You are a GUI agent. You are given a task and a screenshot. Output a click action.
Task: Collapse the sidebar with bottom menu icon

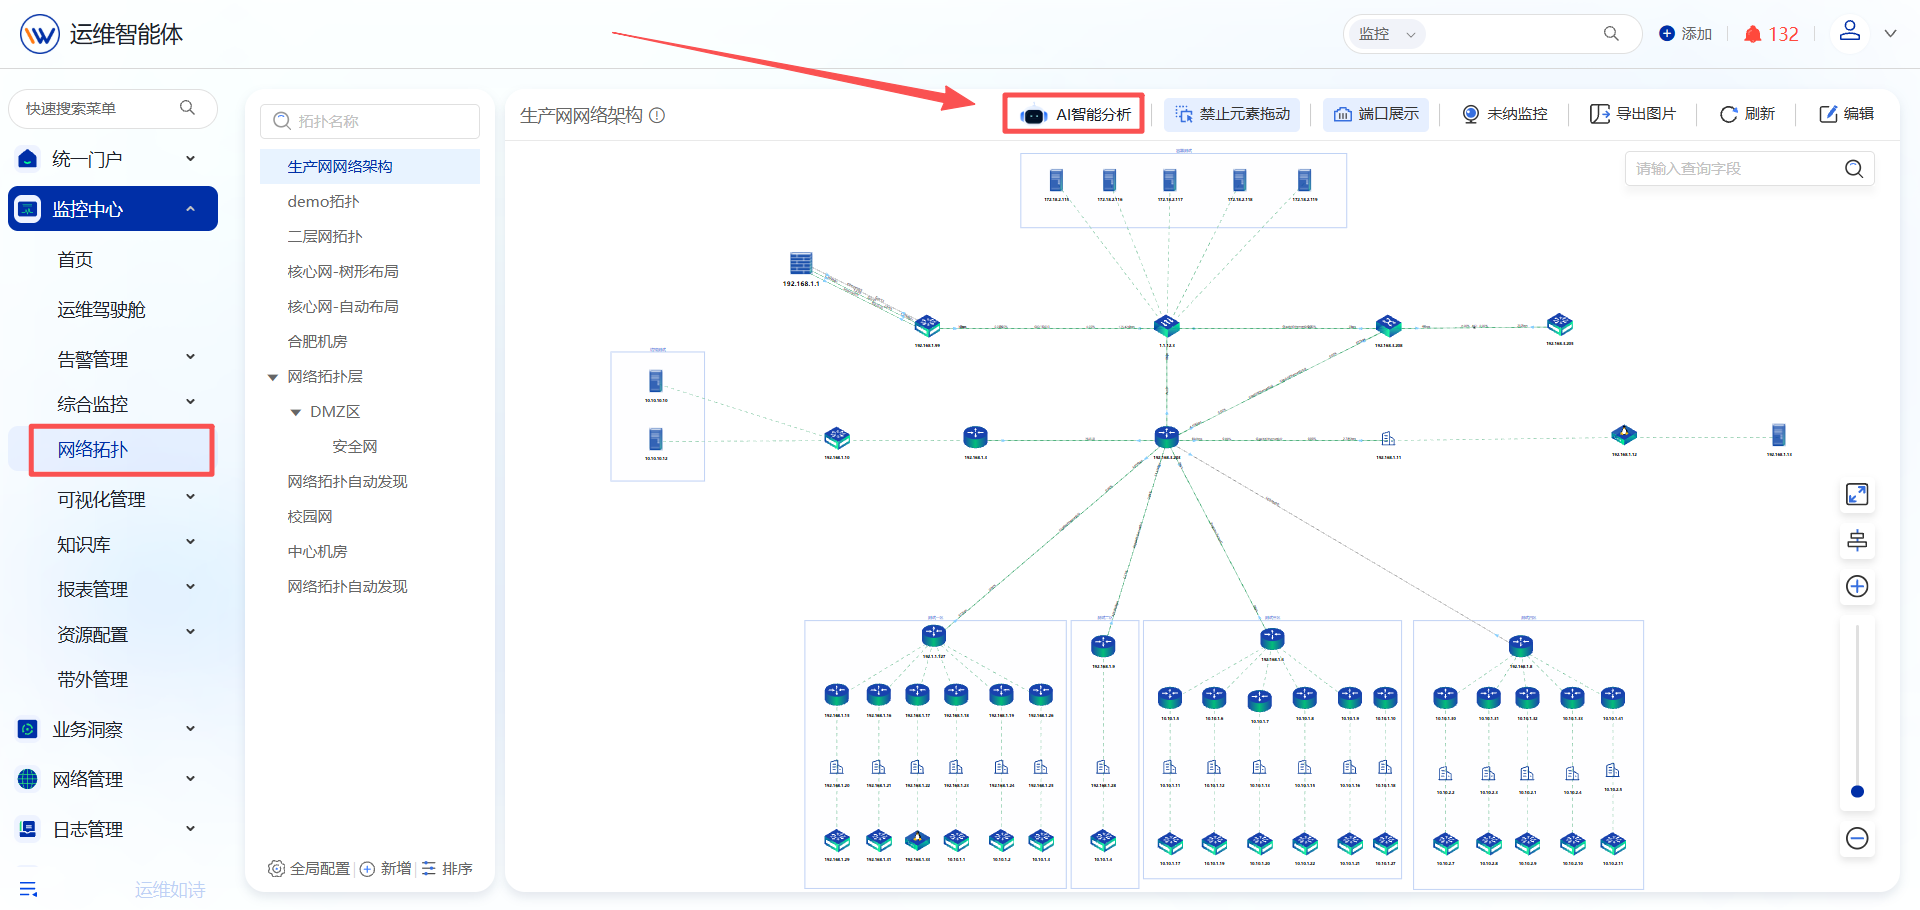coord(28,889)
